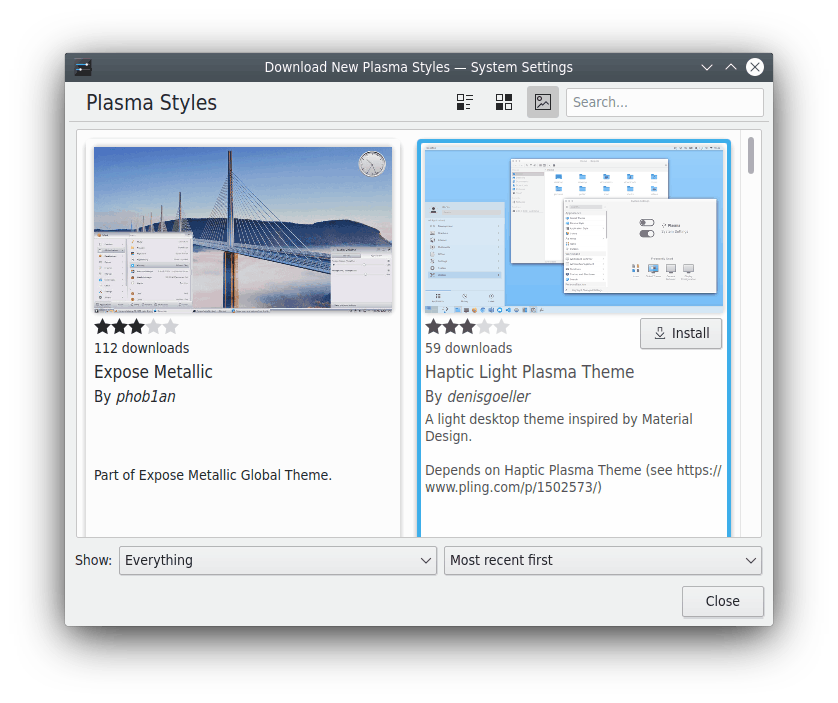Screen dimensions: 838x703
Task: Click the author name denisgoeller
Action: coord(488,397)
